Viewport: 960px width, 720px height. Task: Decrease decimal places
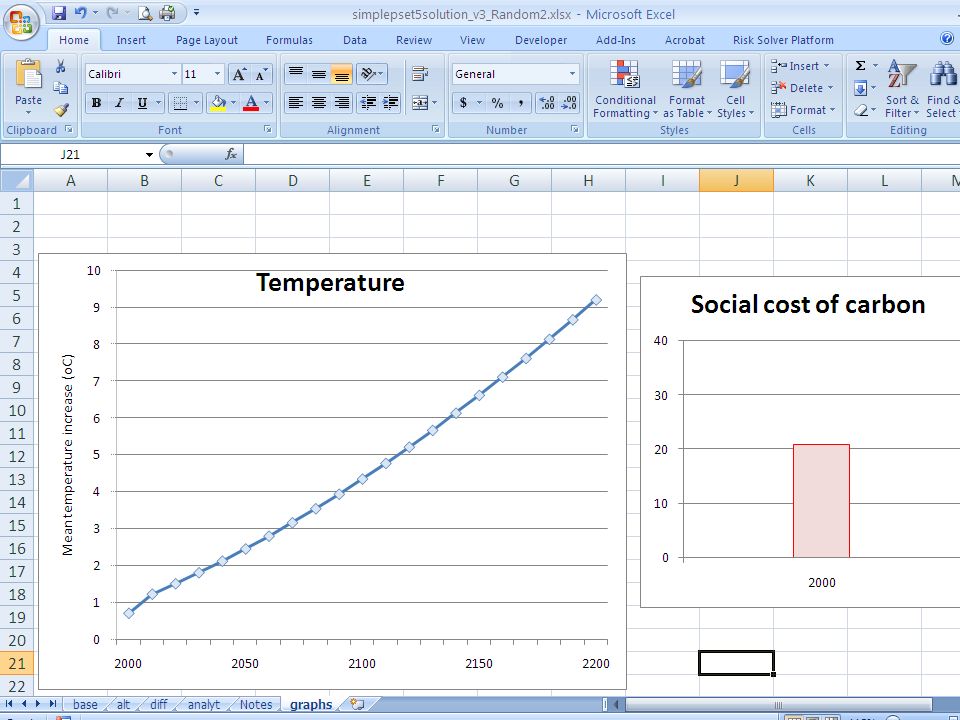coord(569,103)
